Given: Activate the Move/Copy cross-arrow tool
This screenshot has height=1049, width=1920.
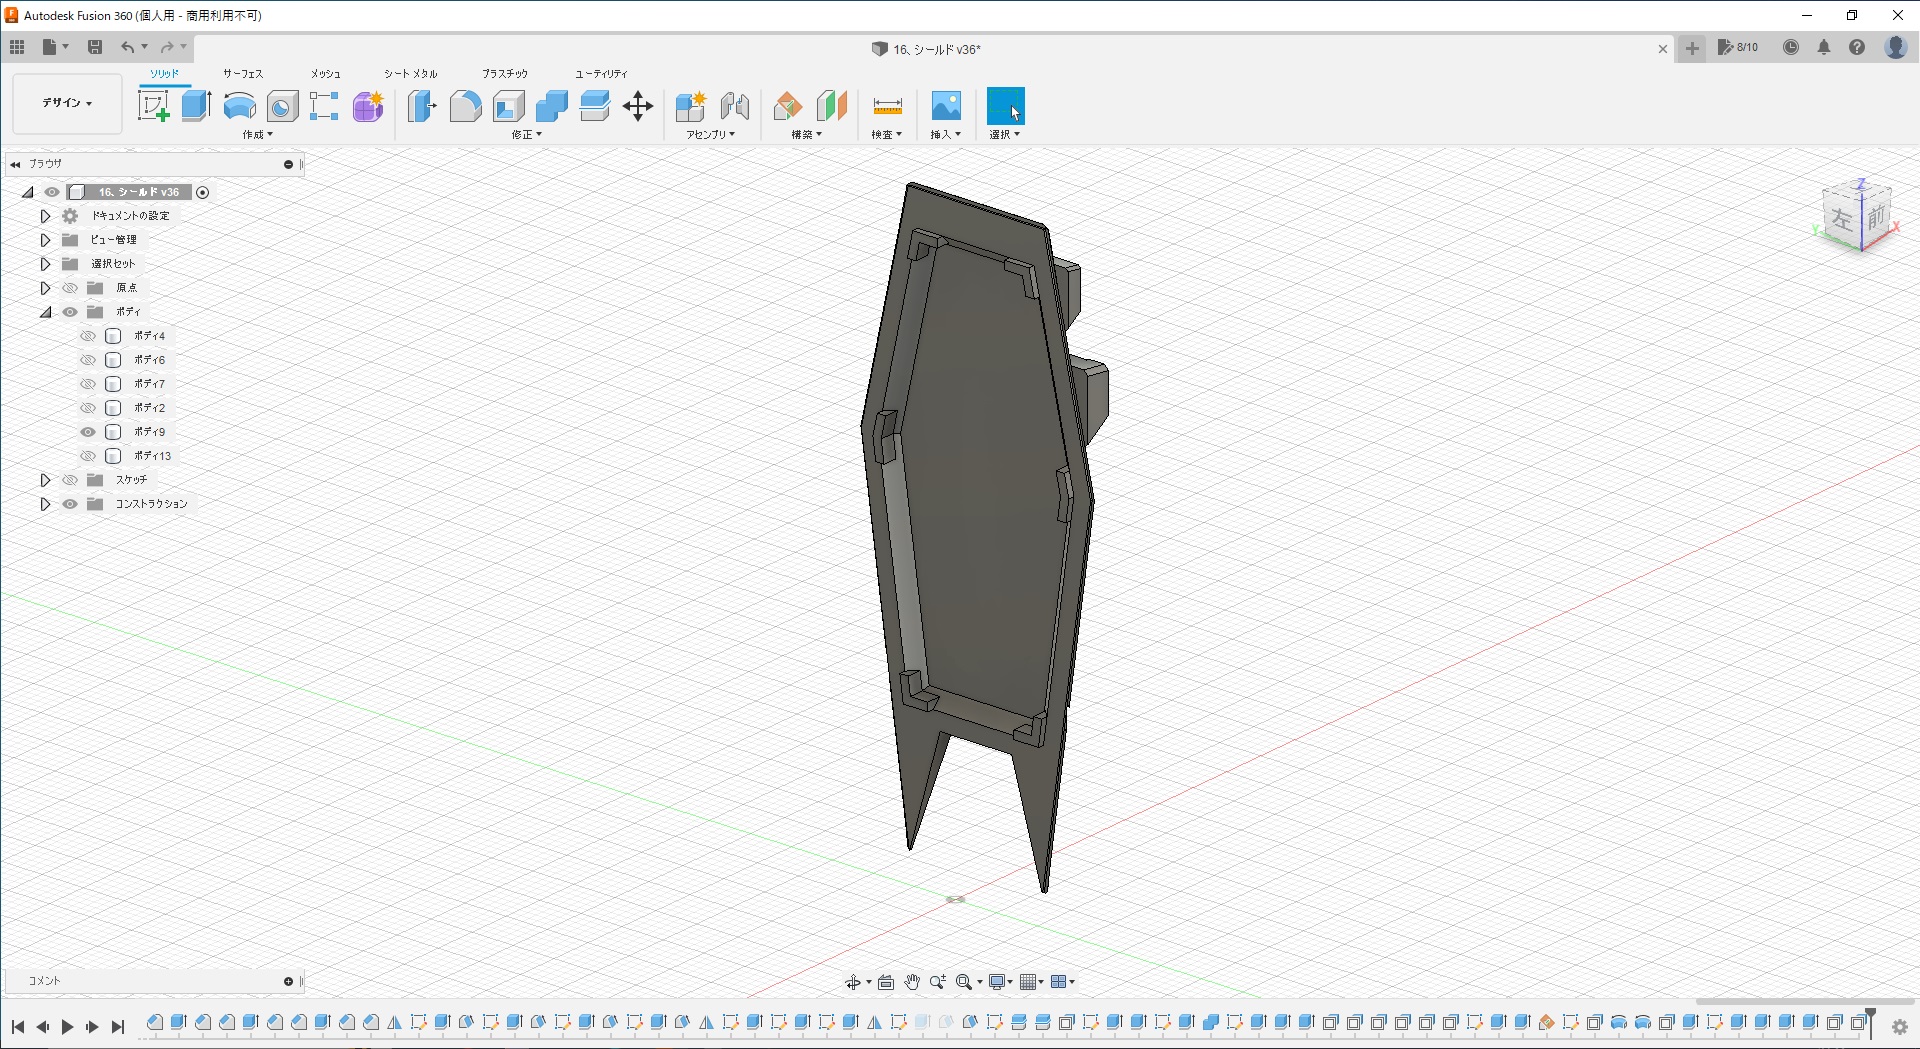Looking at the screenshot, I should click(x=637, y=106).
